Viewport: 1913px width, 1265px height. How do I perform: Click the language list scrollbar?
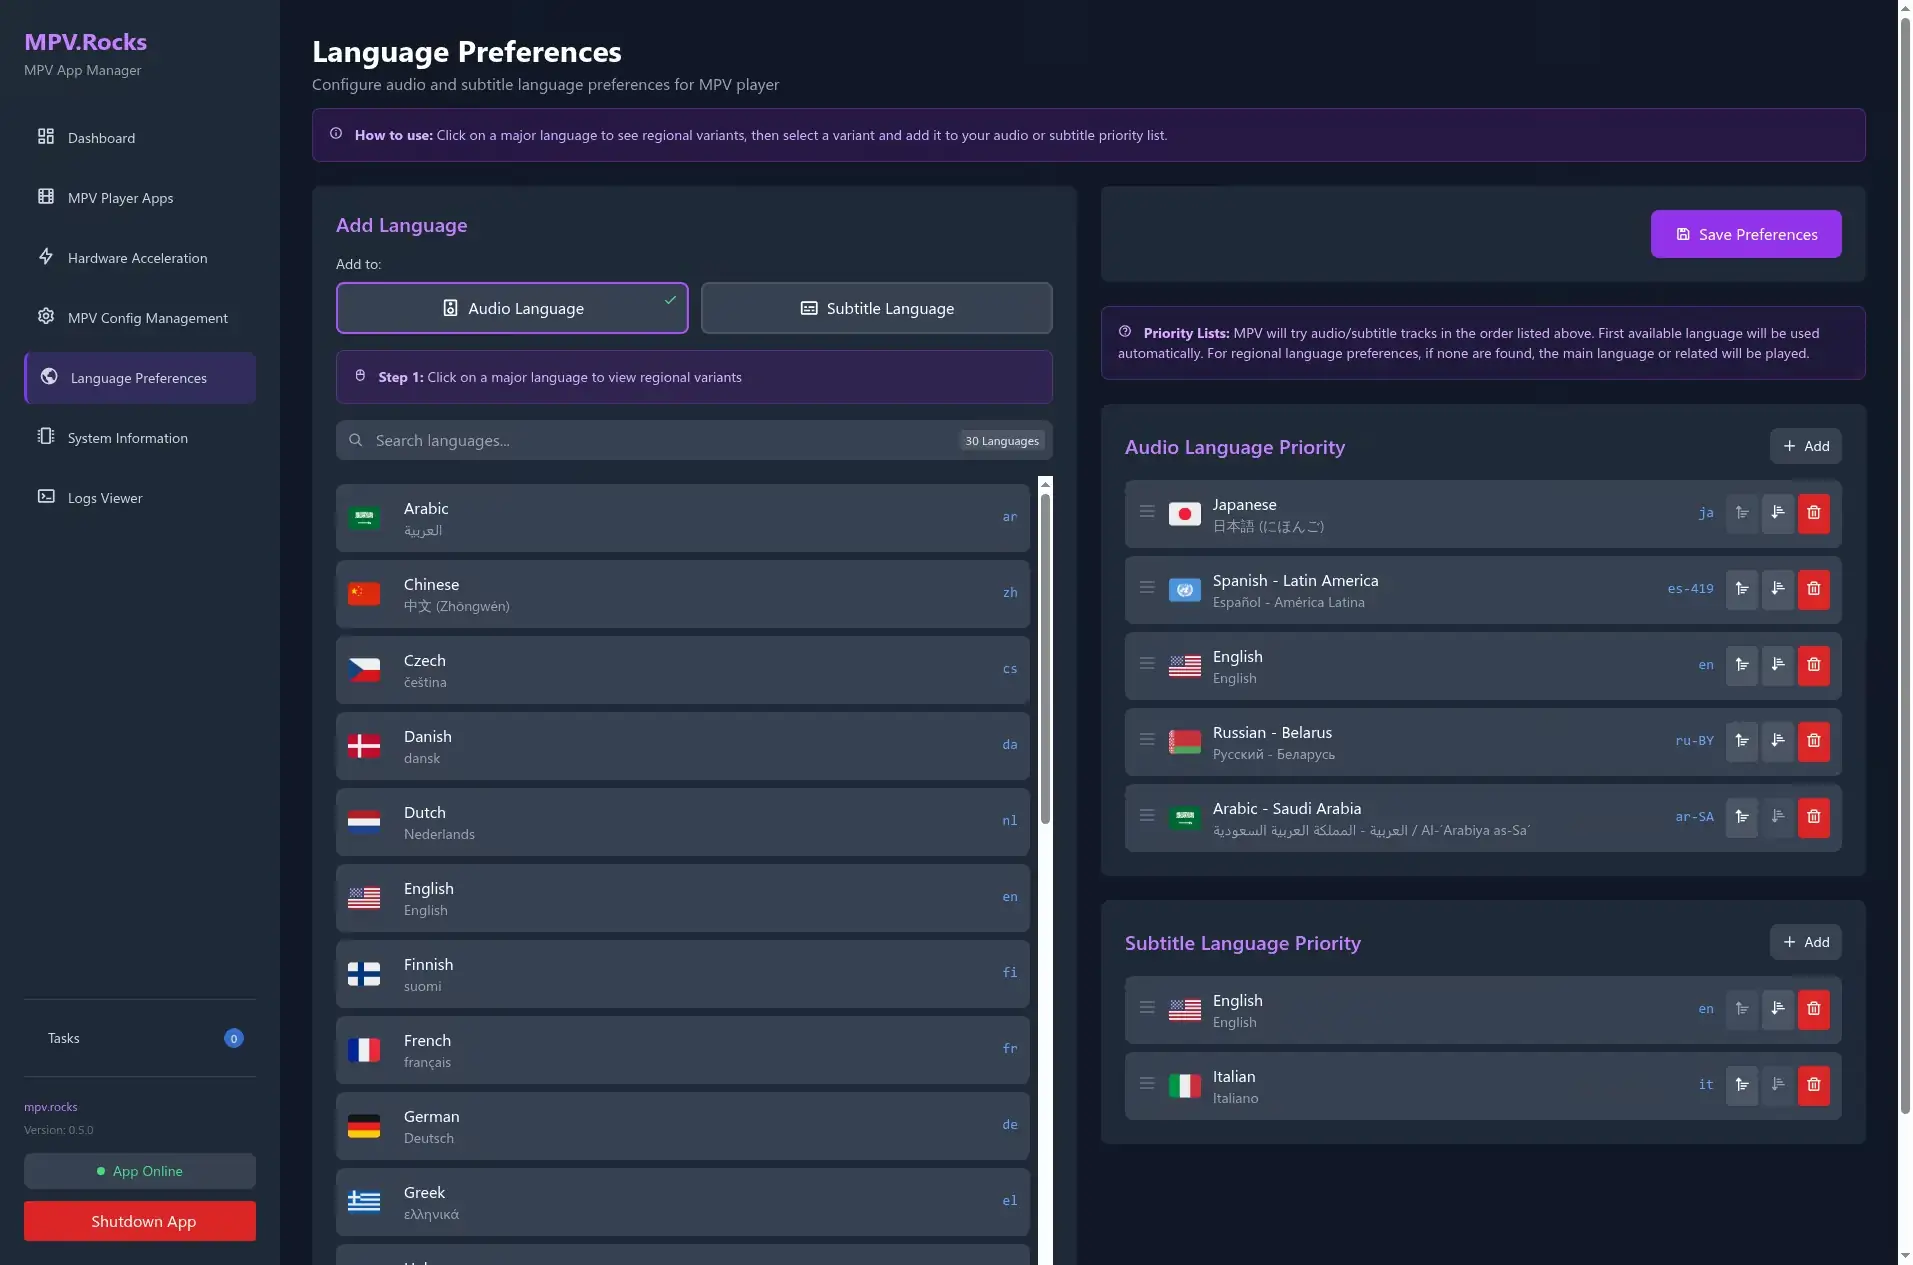point(1045,660)
